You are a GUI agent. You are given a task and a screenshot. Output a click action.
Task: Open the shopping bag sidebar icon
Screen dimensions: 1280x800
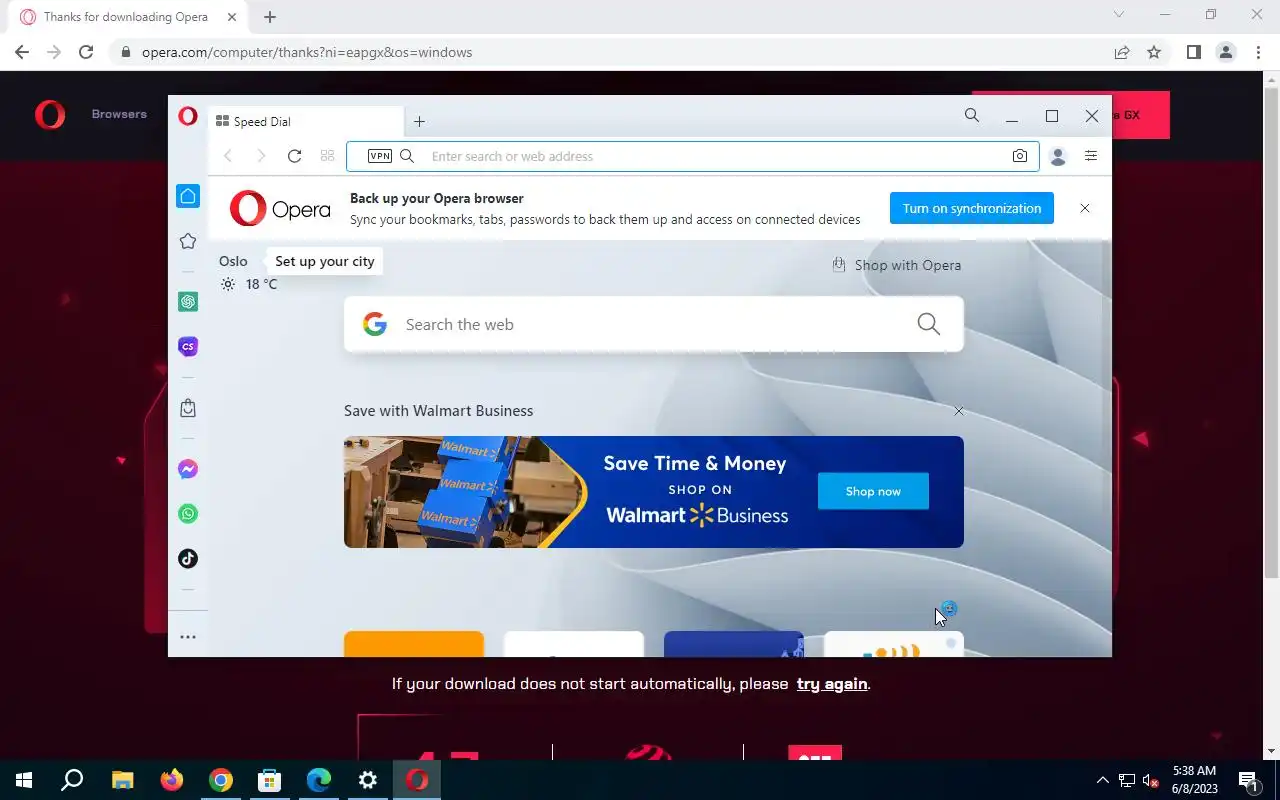point(188,408)
